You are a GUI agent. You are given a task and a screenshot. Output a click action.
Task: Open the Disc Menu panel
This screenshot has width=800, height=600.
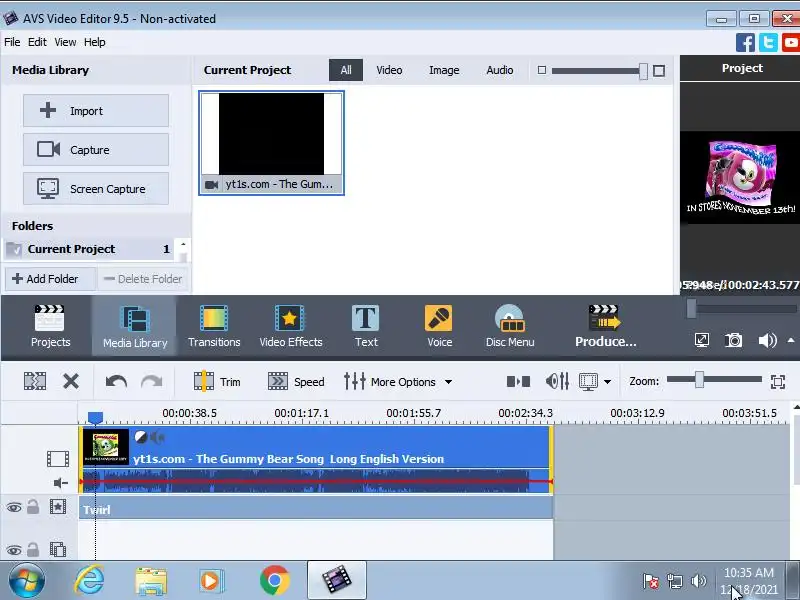point(510,327)
